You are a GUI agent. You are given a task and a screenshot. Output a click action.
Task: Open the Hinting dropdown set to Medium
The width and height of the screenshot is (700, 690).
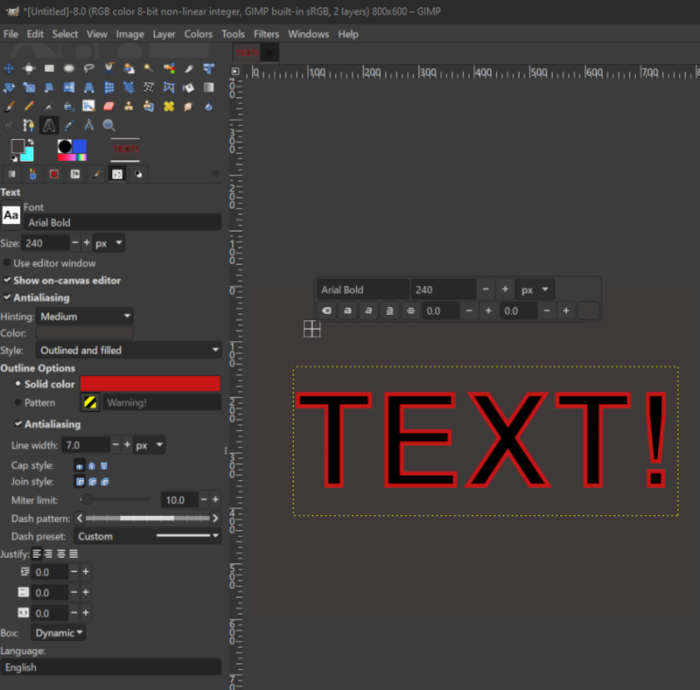[85, 316]
